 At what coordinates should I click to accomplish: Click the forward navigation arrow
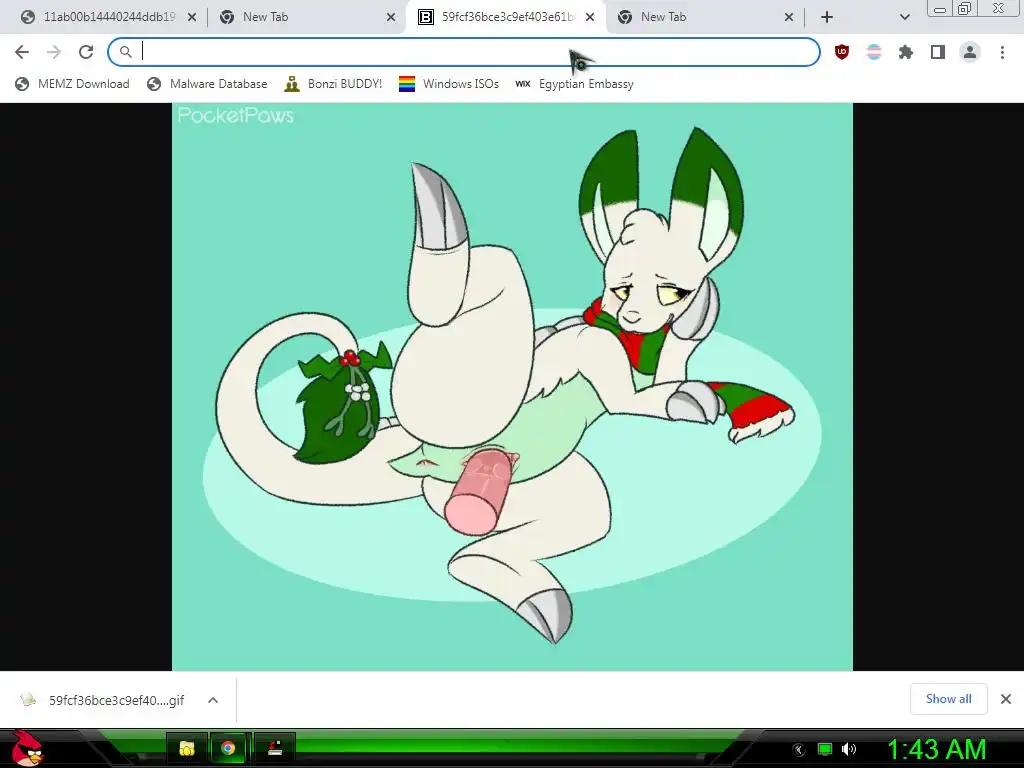54,52
